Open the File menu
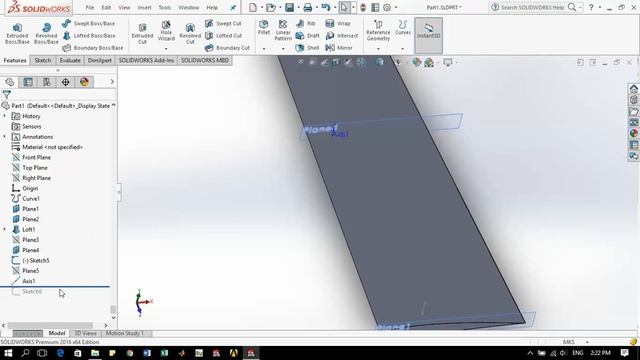 (90, 7)
